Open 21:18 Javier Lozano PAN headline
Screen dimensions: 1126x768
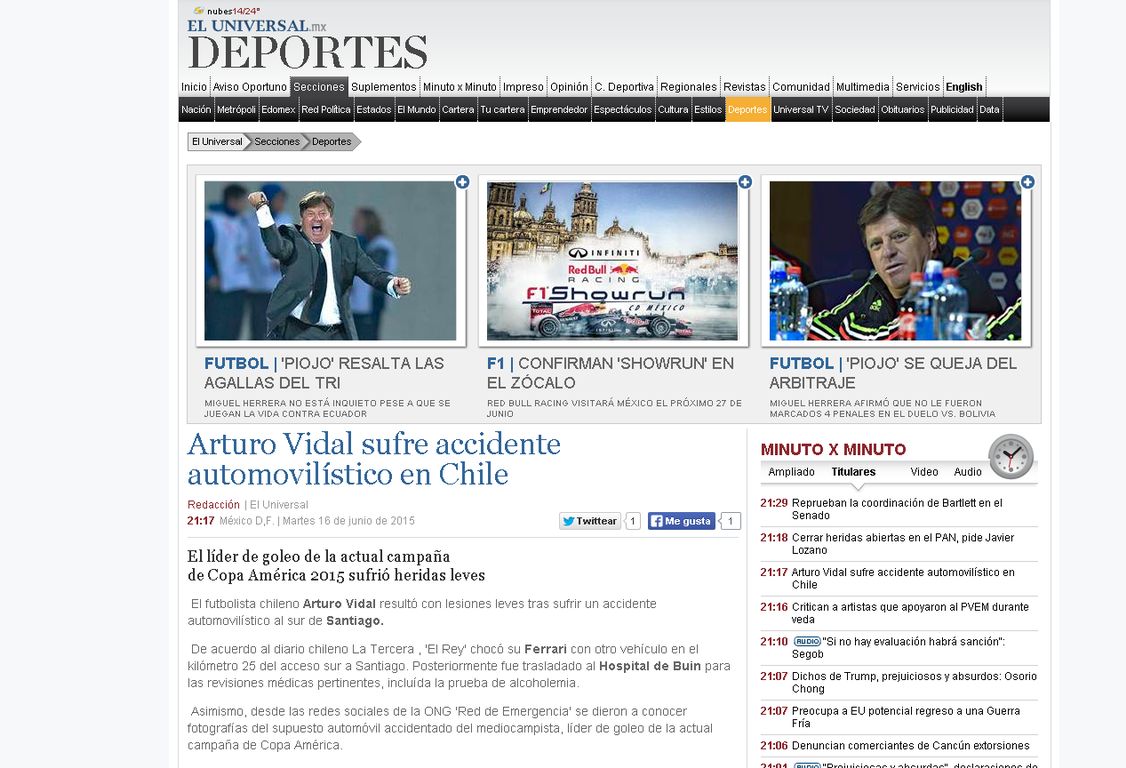[903, 544]
